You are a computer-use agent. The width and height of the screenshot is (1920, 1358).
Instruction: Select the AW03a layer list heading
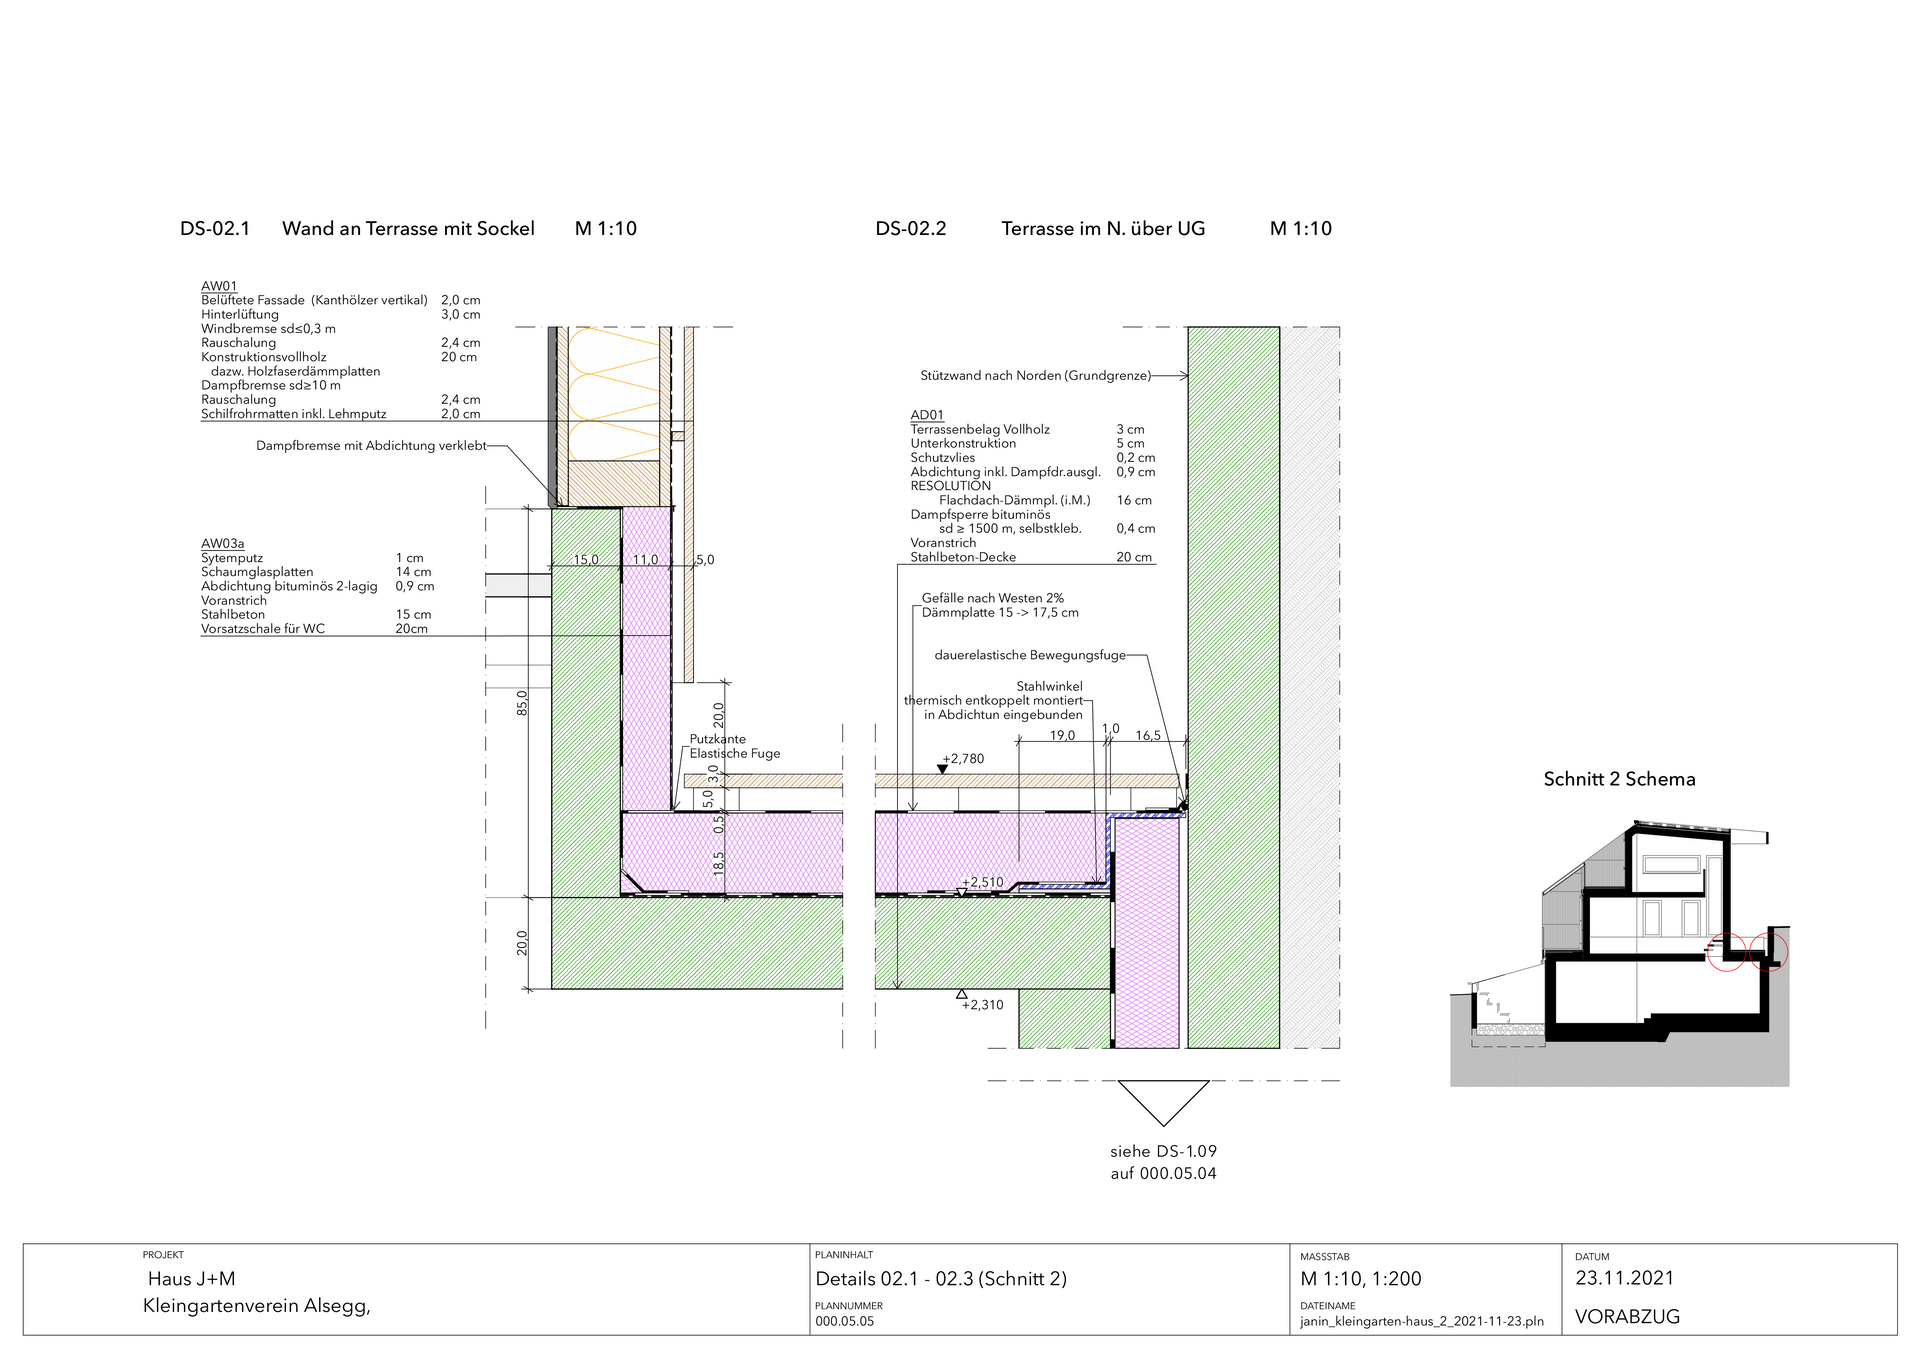click(x=222, y=544)
